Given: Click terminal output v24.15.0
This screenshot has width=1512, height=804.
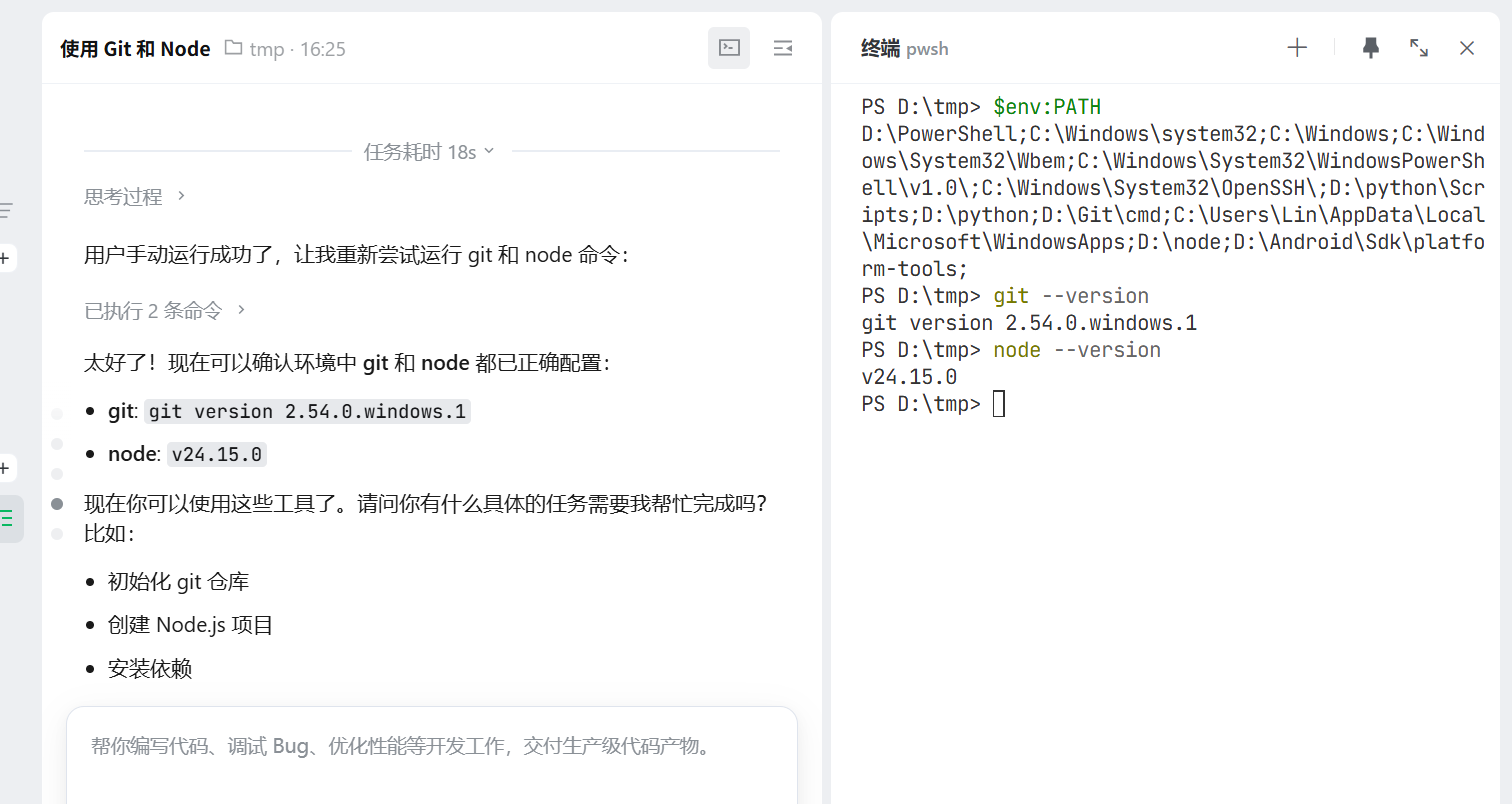Looking at the screenshot, I should [x=909, y=377].
